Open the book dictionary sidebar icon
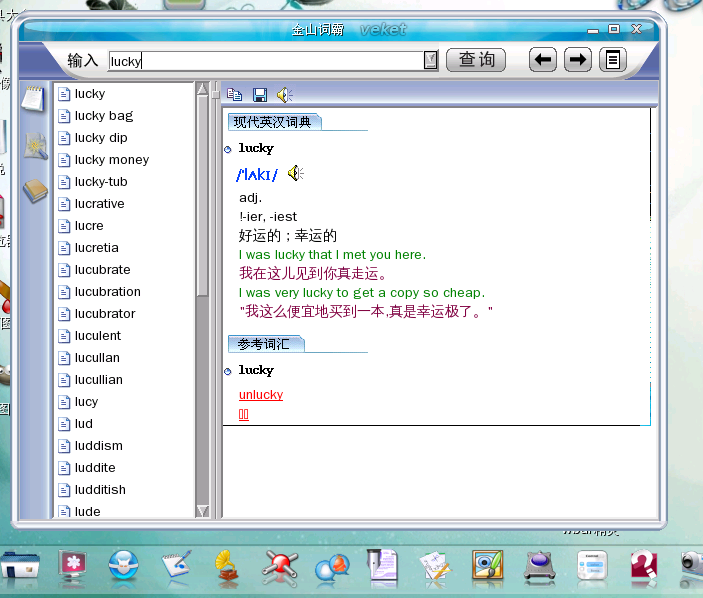Image resolution: width=703 pixels, height=598 pixels. click(35, 191)
